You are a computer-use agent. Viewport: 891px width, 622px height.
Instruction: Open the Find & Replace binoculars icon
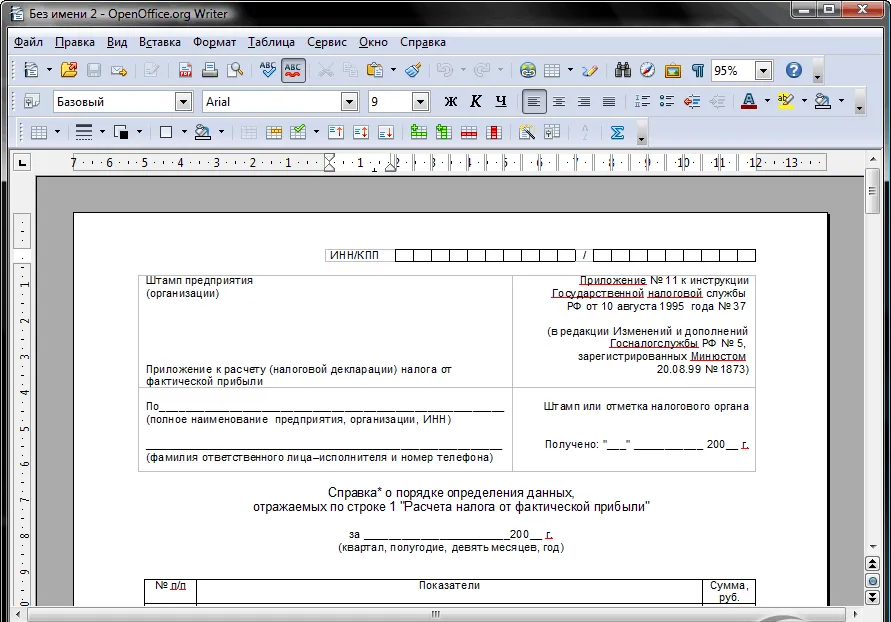pyautogui.click(x=623, y=70)
